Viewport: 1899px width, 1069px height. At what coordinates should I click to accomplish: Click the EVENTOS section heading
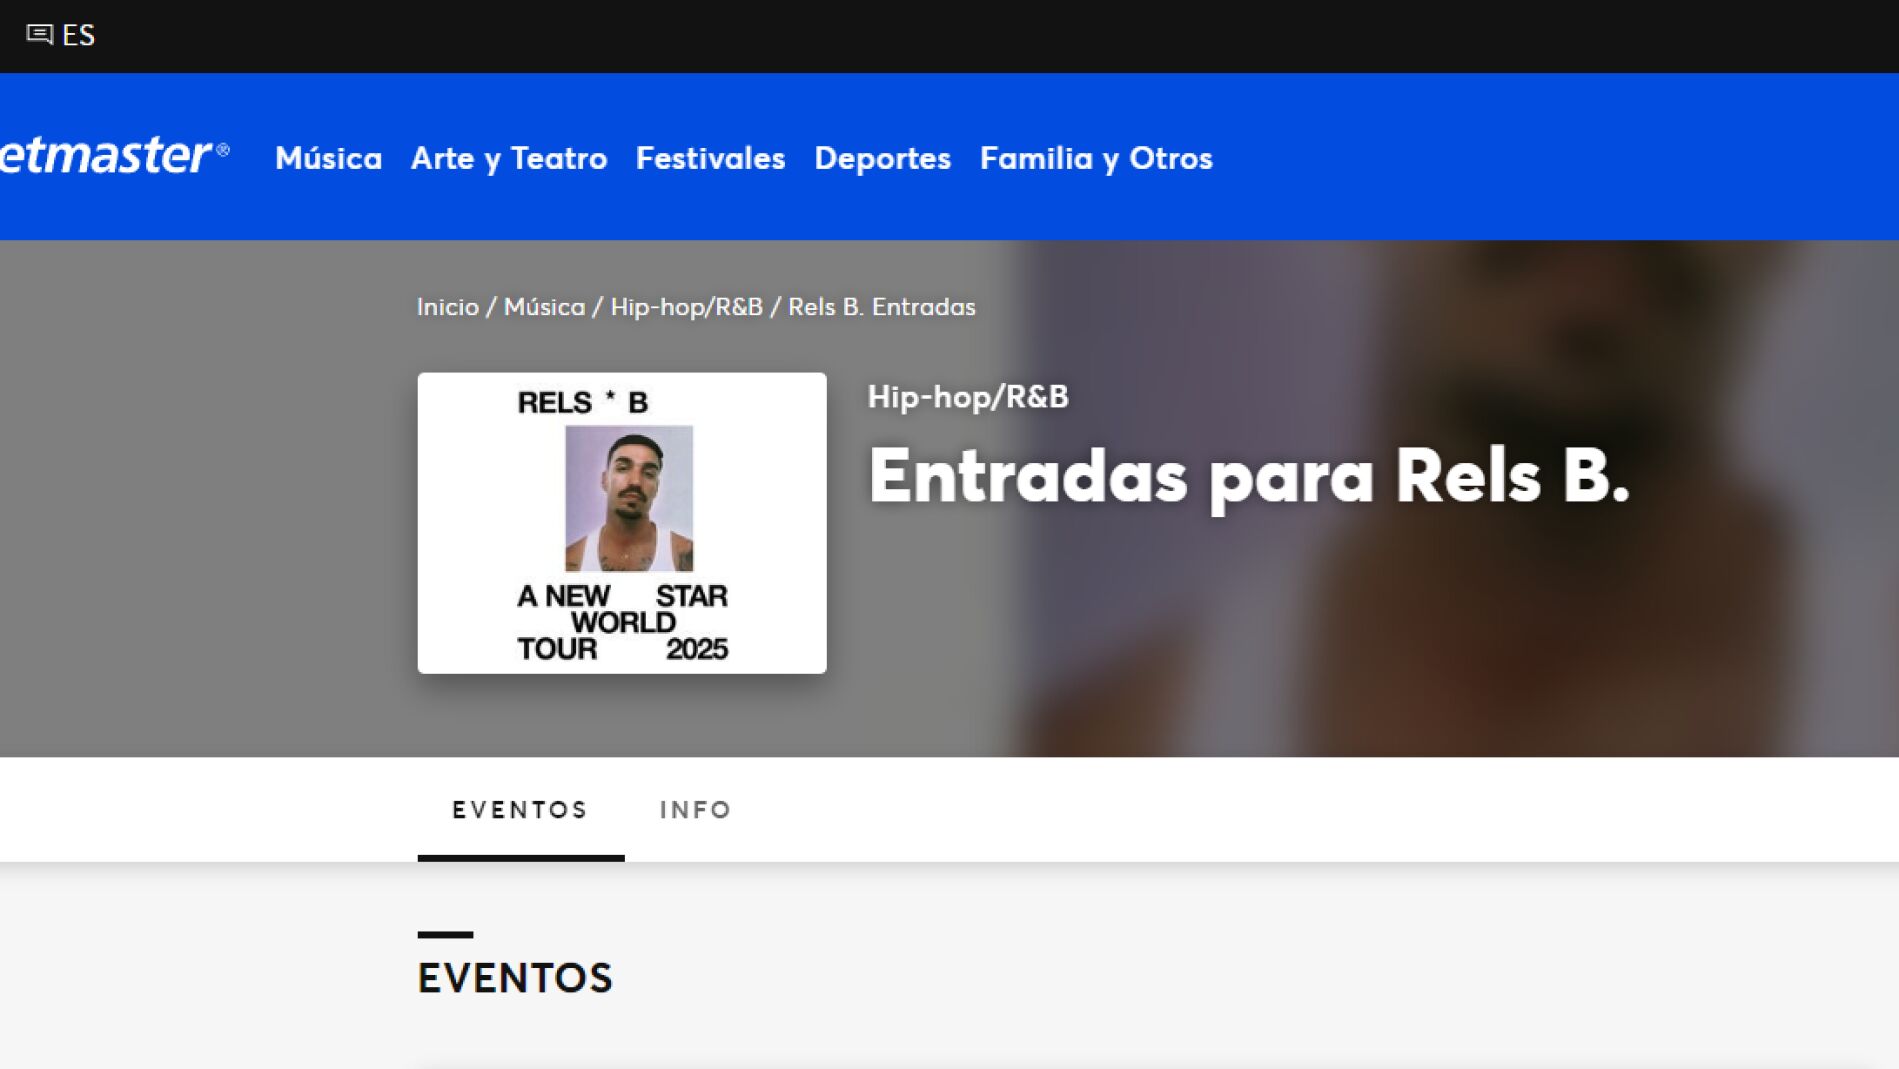tap(515, 978)
